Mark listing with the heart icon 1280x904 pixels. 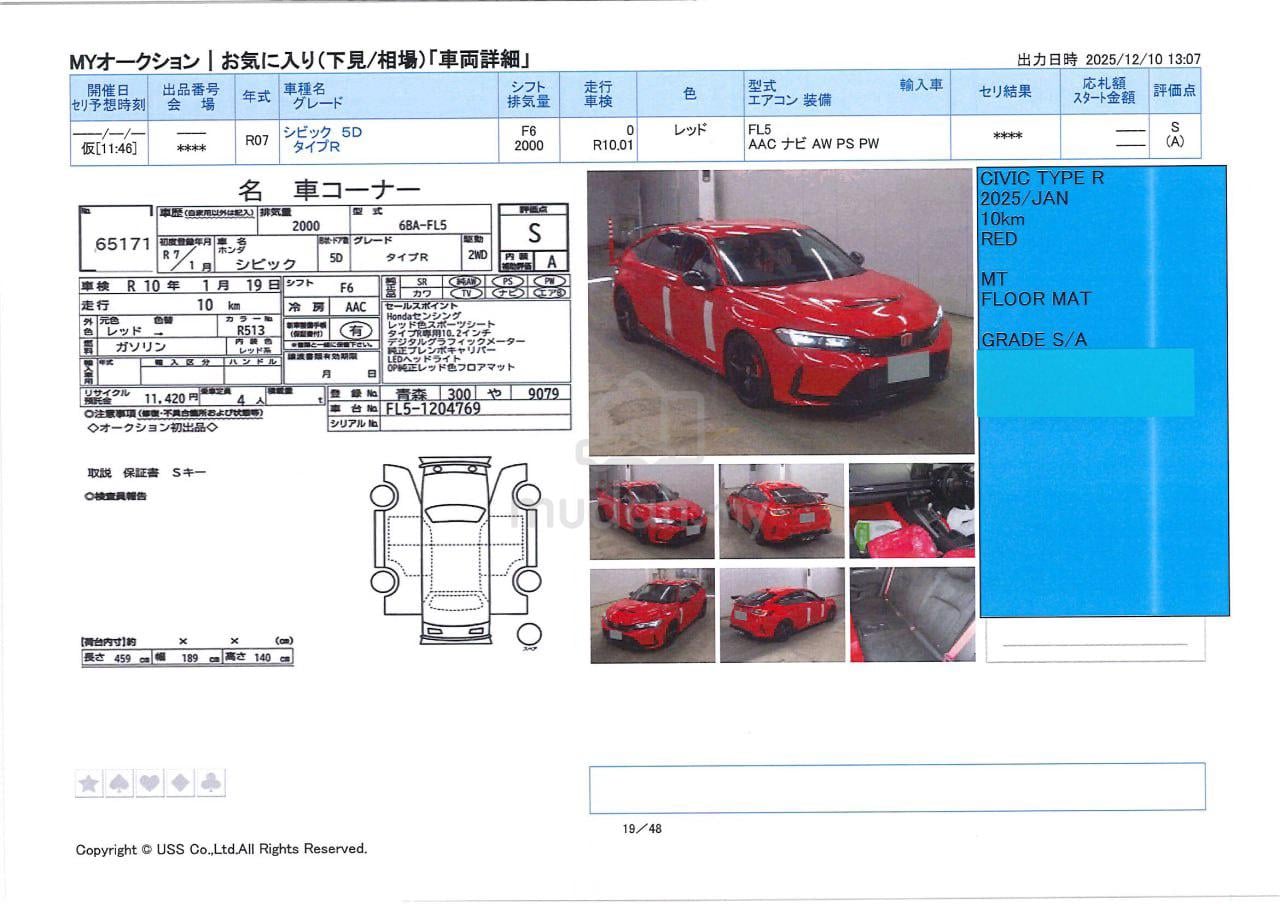click(x=150, y=784)
